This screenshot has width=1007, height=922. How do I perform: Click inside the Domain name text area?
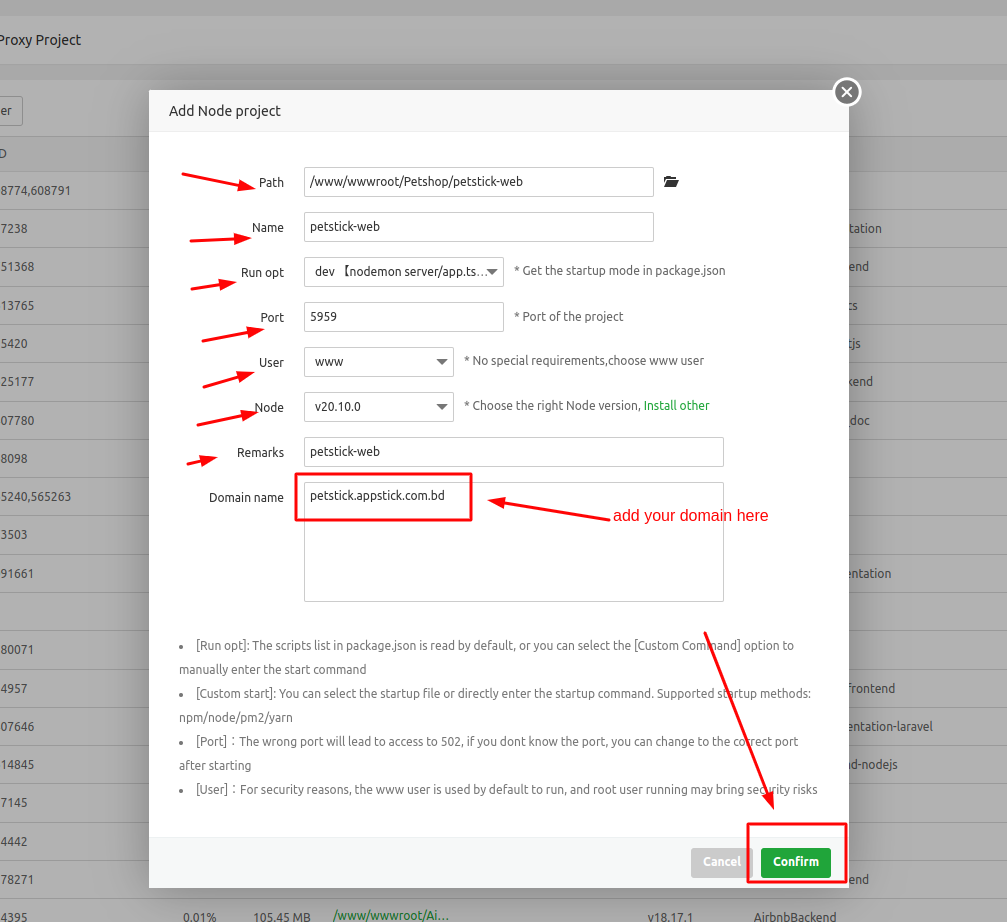[x=513, y=560]
